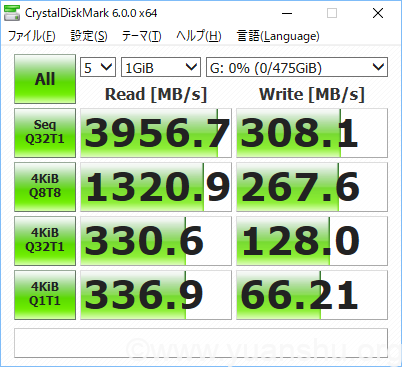Open the 言語(Language) menu
Viewport: 402px width, 367px height.
pos(278,36)
